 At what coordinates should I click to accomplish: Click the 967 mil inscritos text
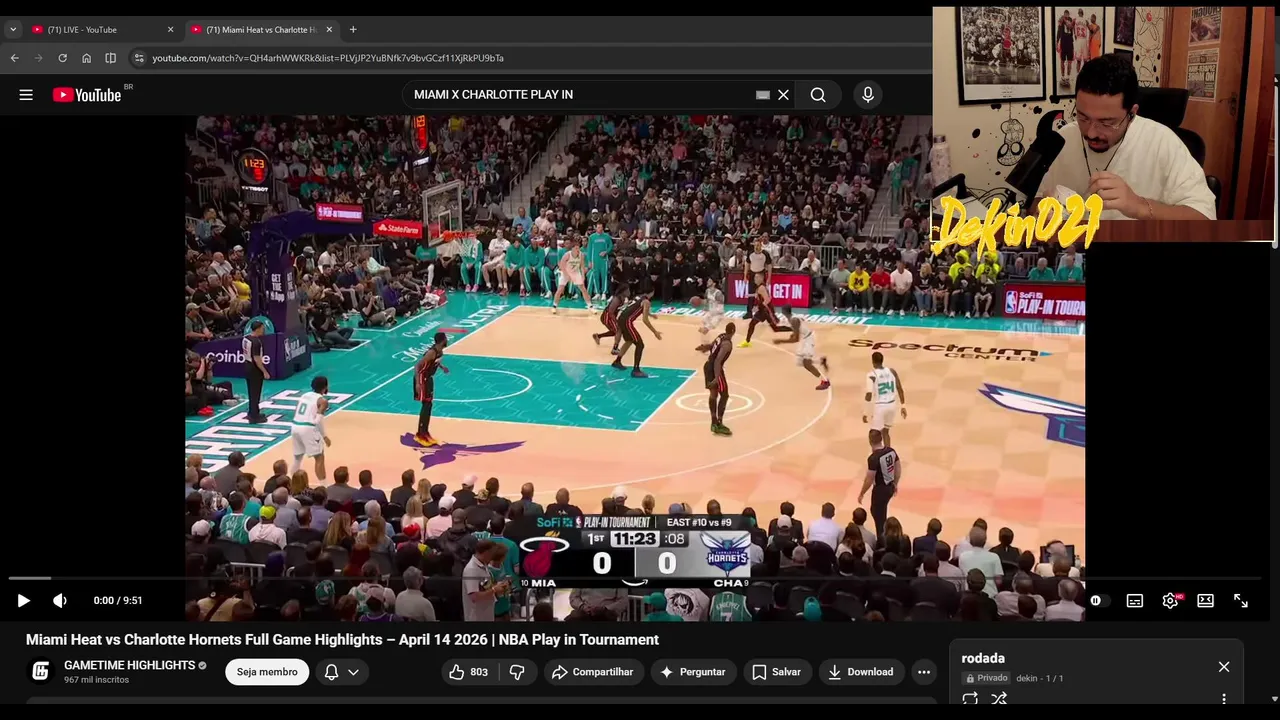tap(97, 680)
